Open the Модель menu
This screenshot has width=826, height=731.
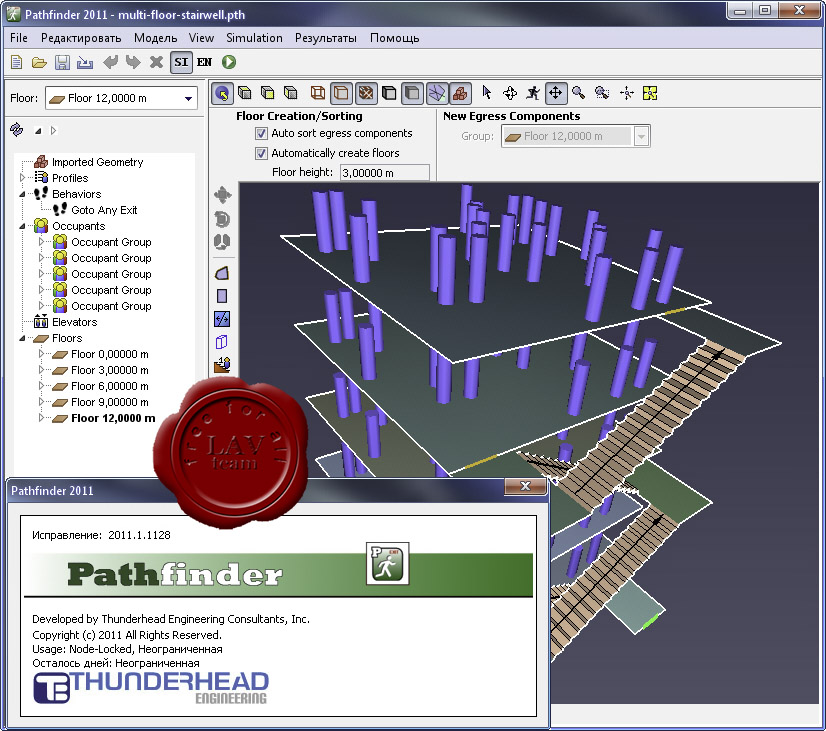[x=155, y=38]
